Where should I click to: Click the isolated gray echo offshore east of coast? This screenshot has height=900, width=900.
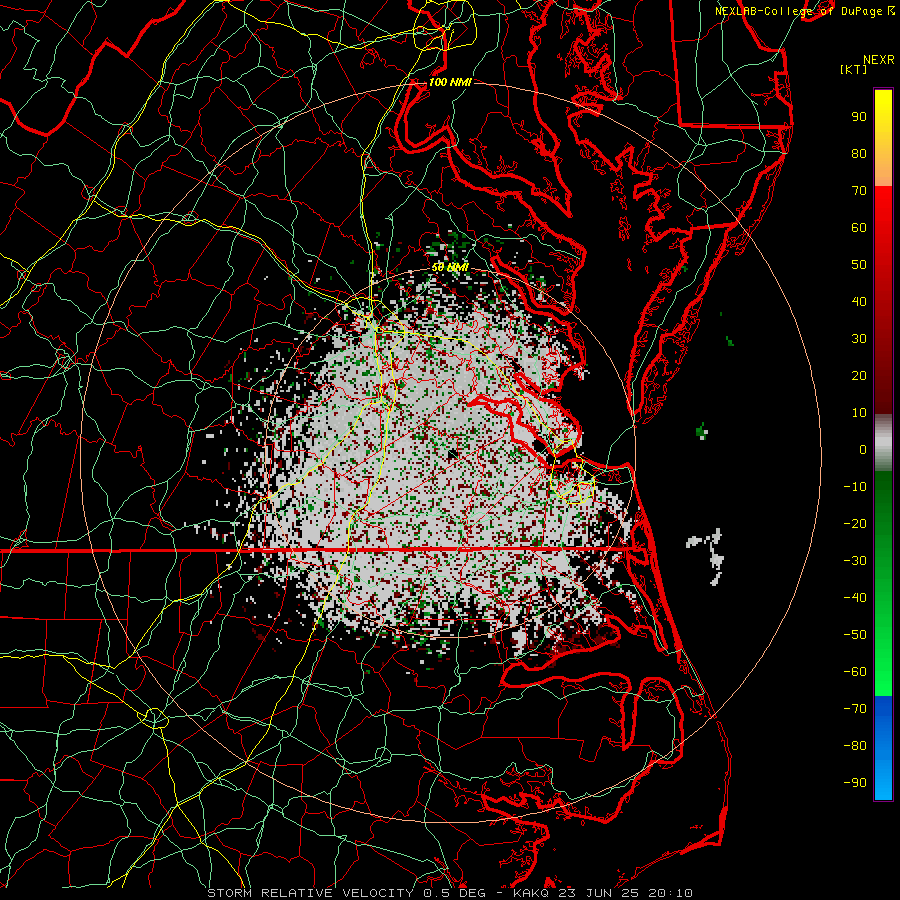click(x=707, y=556)
